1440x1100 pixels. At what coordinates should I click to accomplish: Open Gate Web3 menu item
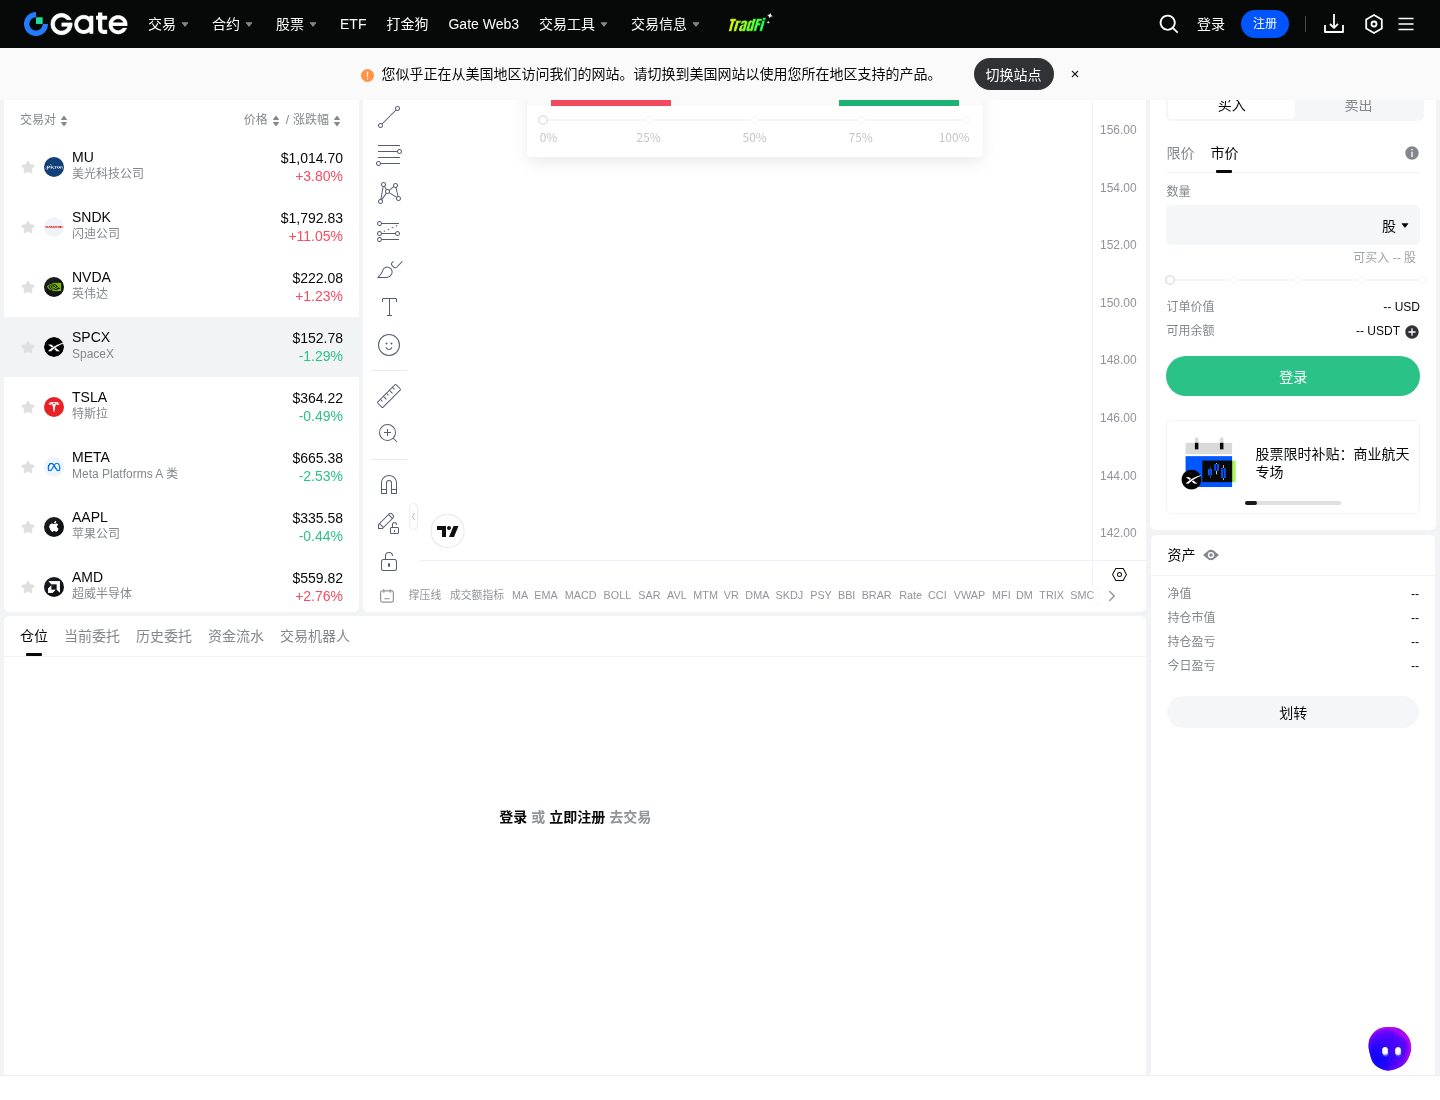pos(484,24)
